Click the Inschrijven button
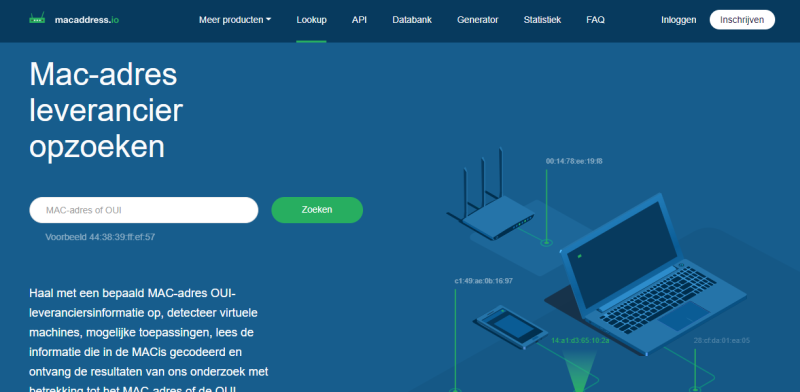 [x=742, y=20]
